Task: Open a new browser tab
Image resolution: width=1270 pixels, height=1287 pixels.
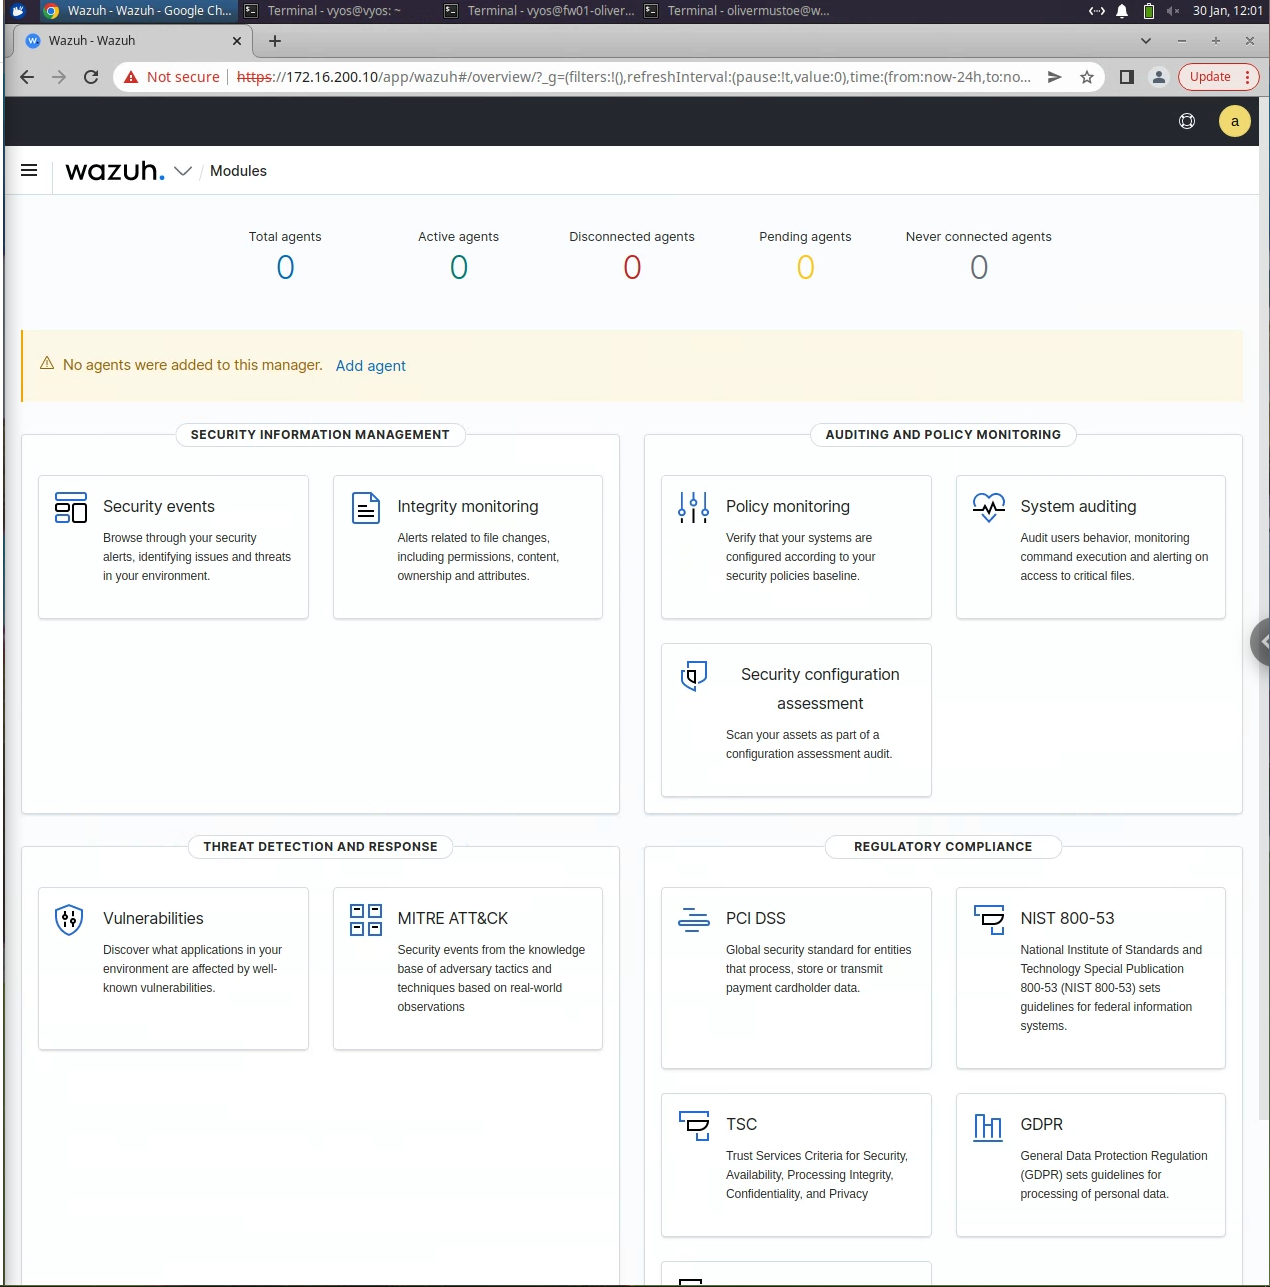Action: (x=275, y=41)
